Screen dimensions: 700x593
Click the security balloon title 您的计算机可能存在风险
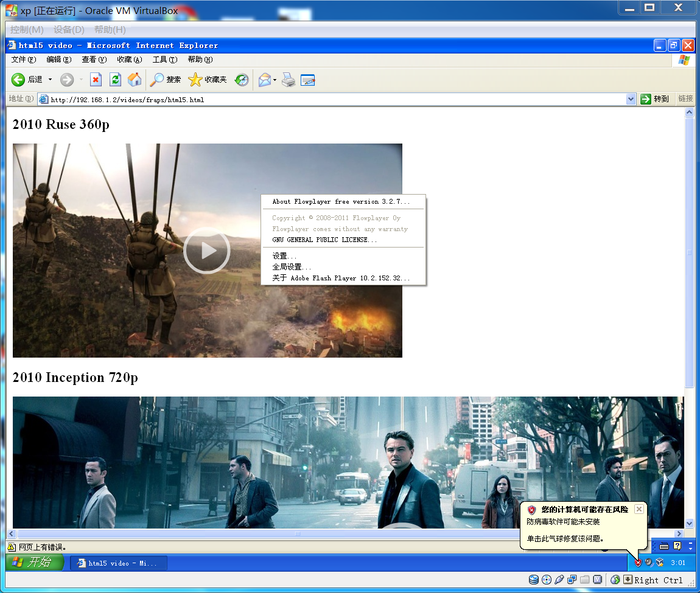pyautogui.click(x=584, y=509)
